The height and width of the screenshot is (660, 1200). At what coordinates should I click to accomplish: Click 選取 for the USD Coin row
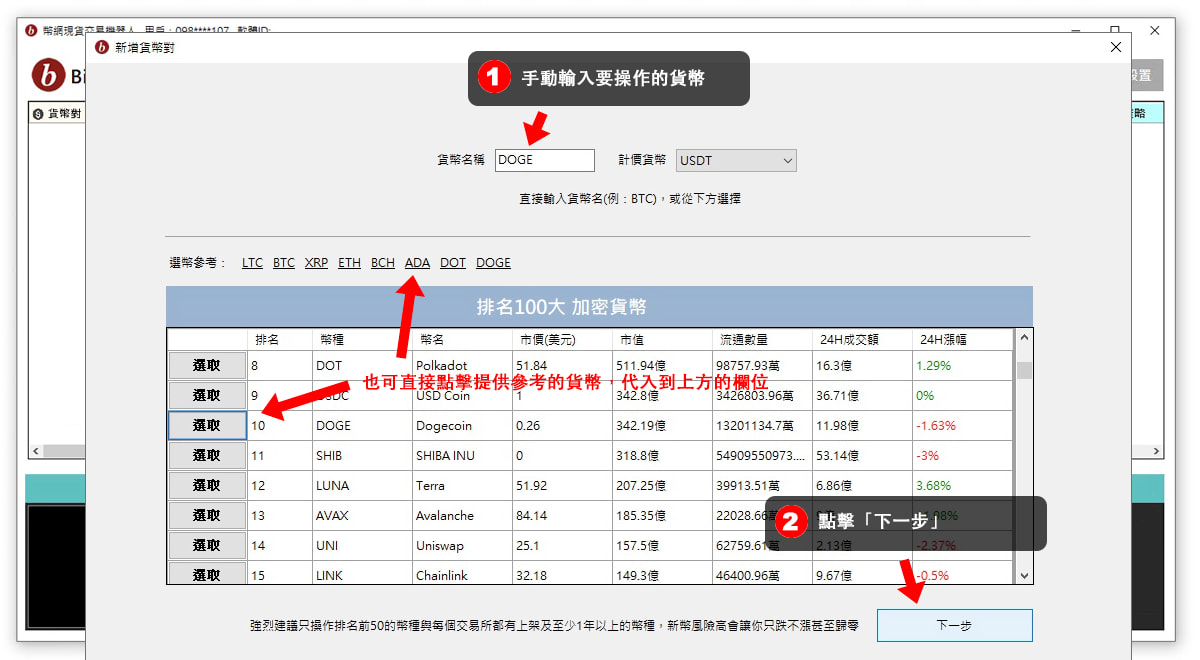tap(207, 396)
